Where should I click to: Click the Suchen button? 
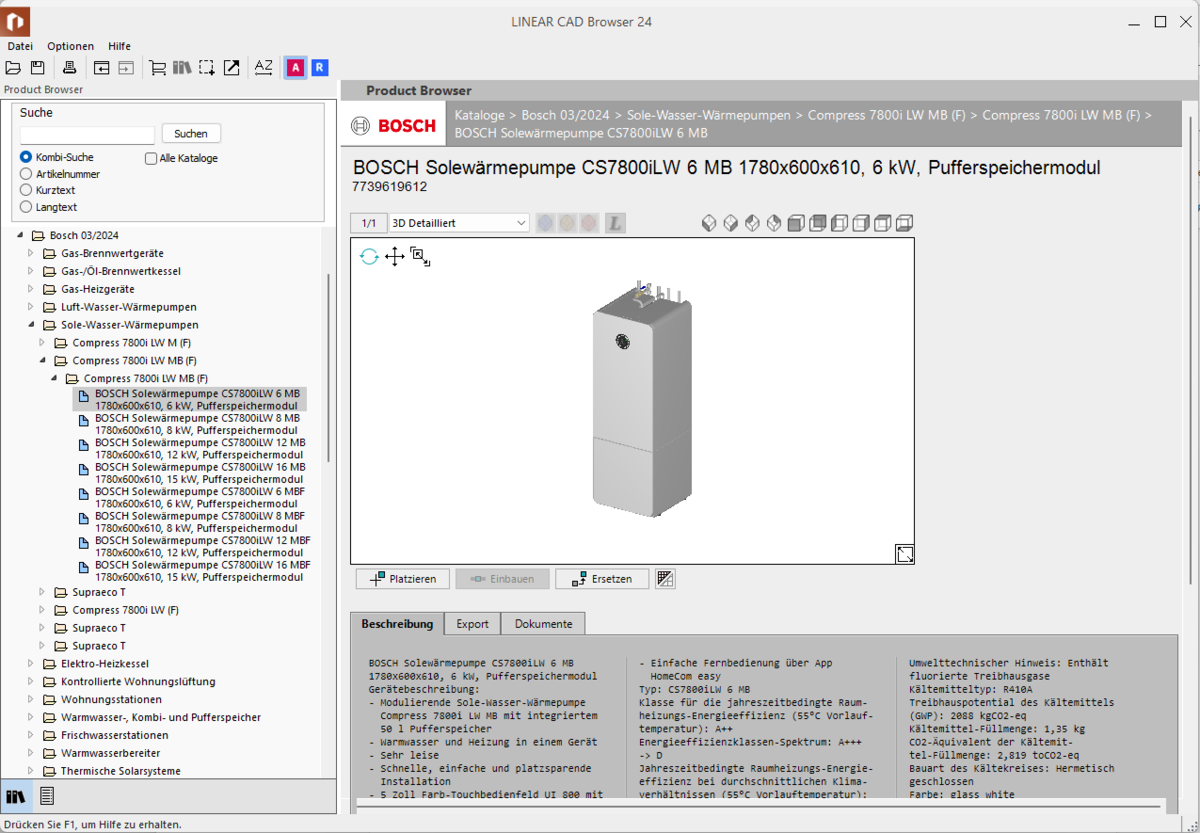tap(190, 133)
